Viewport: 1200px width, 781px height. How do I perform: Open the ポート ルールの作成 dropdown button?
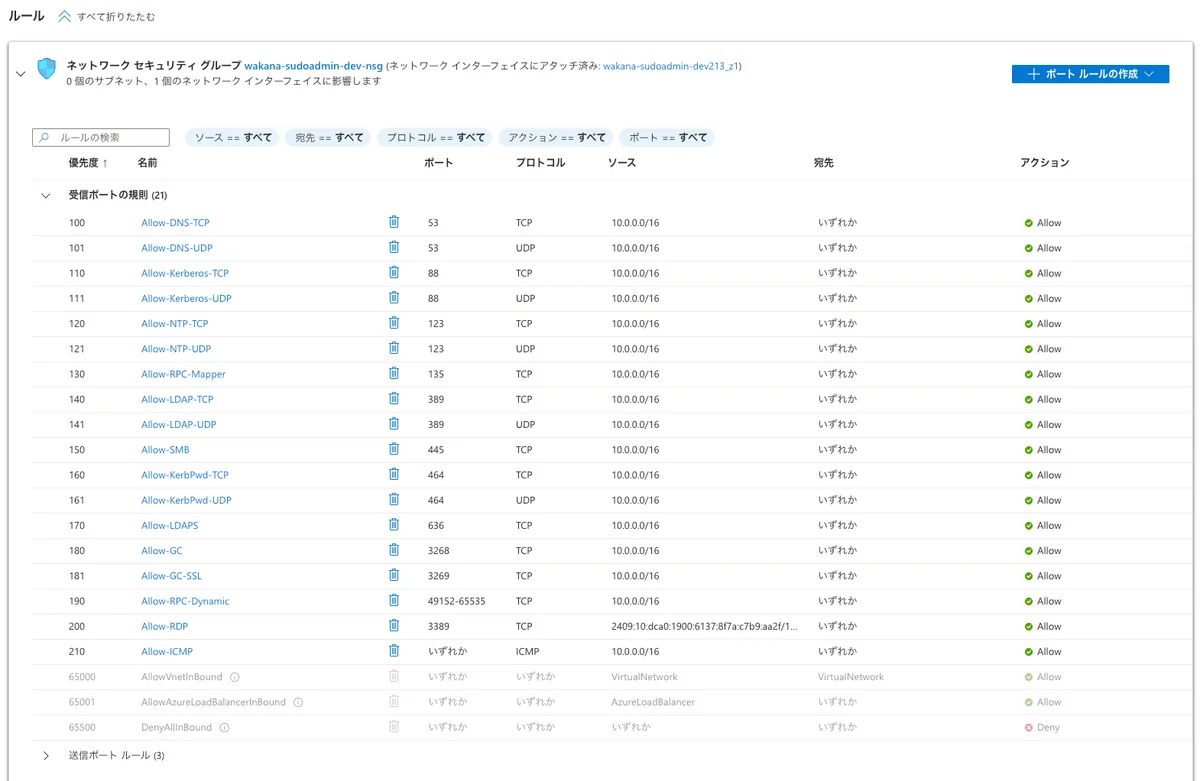(x=1090, y=74)
